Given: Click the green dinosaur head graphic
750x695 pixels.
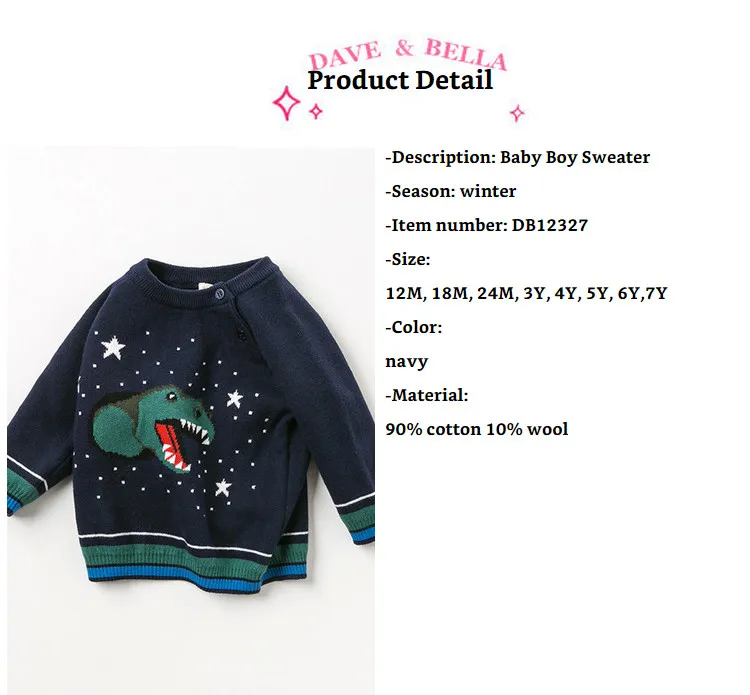Looking at the screenshot, I should [x=153, y=428].
